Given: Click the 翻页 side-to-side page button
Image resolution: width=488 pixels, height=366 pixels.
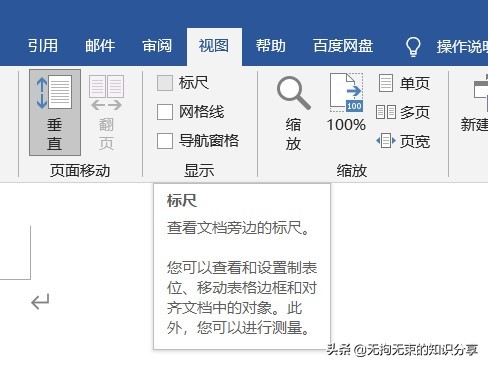Looking at the screenshot, I should pyautogui.click(x=106, y=113).
